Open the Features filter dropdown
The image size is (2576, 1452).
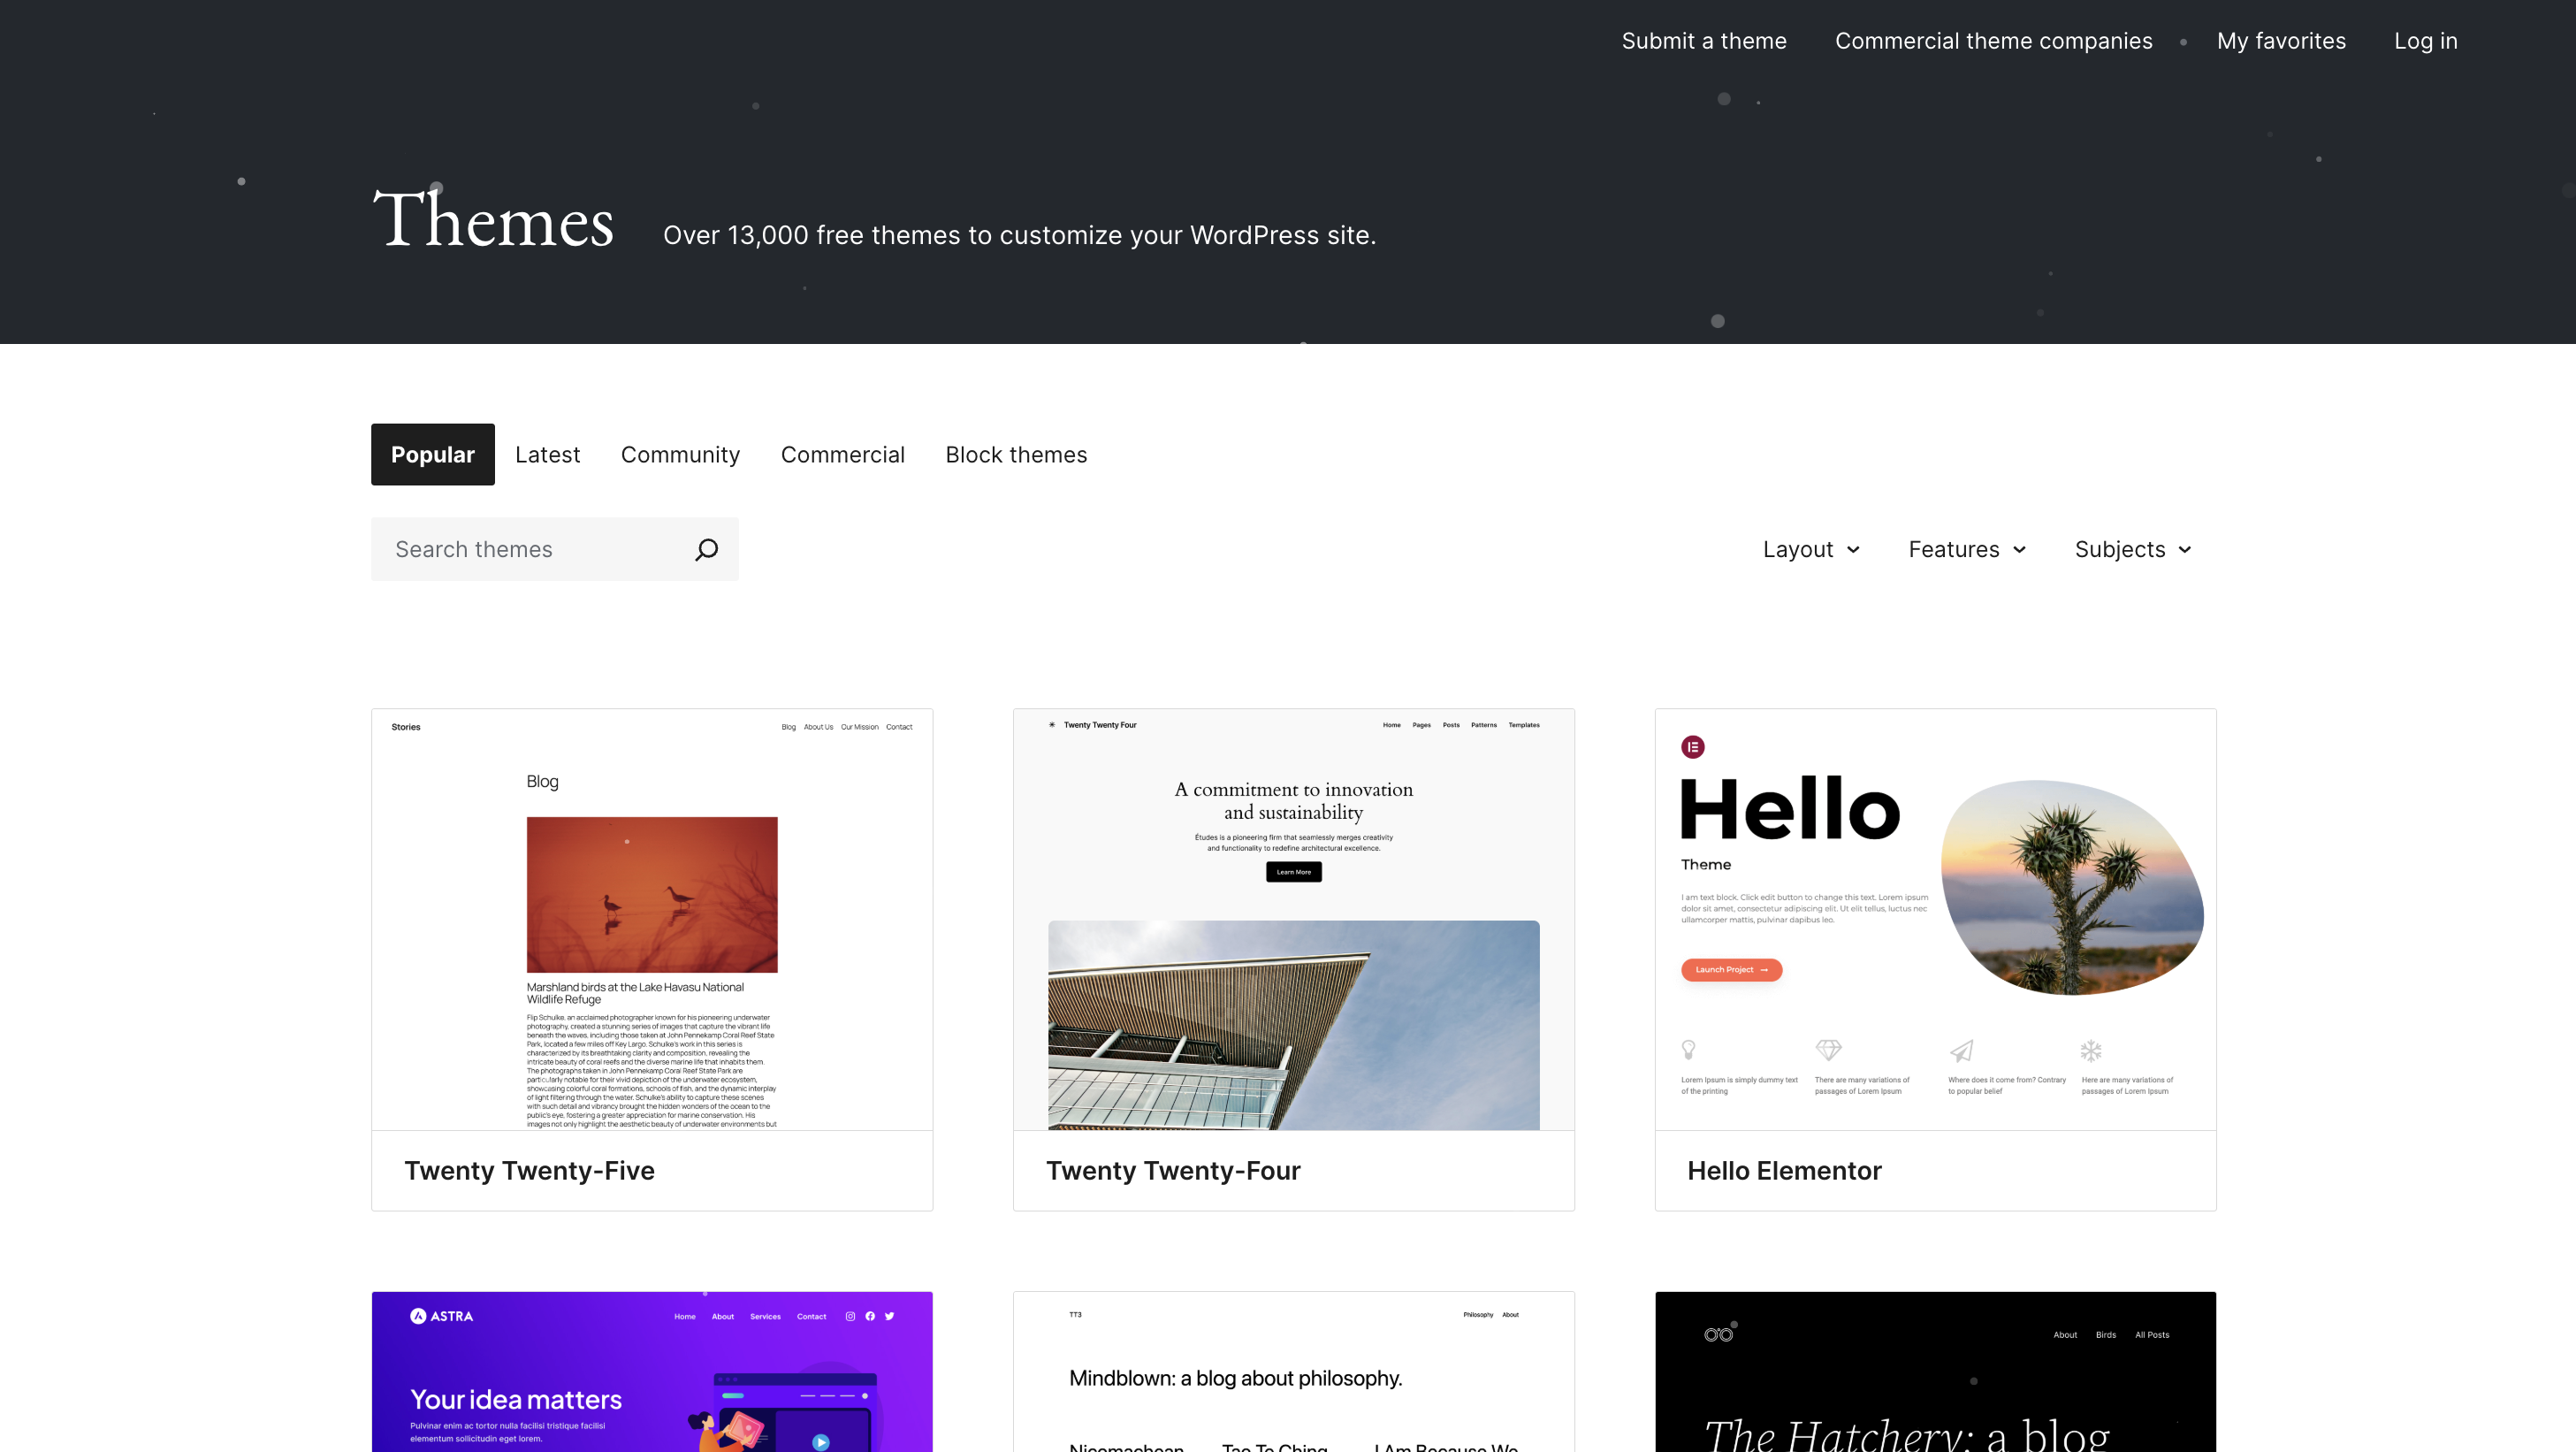[x=1967, y=549]
